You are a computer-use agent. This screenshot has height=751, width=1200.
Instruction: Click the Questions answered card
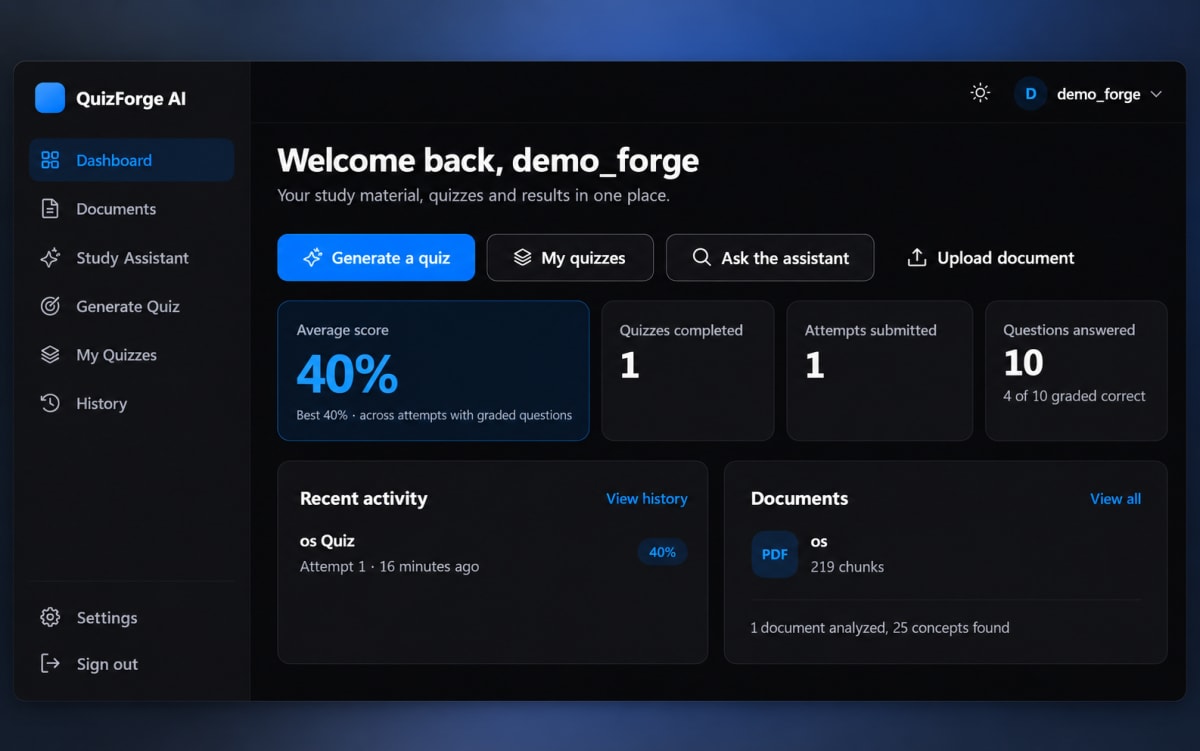[x=1076, y=371]
